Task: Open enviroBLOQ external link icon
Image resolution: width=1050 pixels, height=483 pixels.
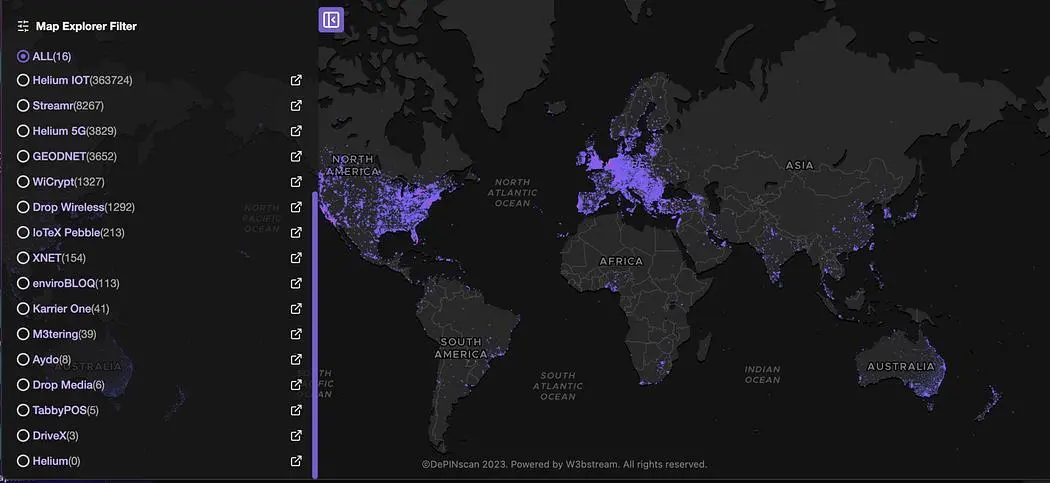Action: pos(296,283)
